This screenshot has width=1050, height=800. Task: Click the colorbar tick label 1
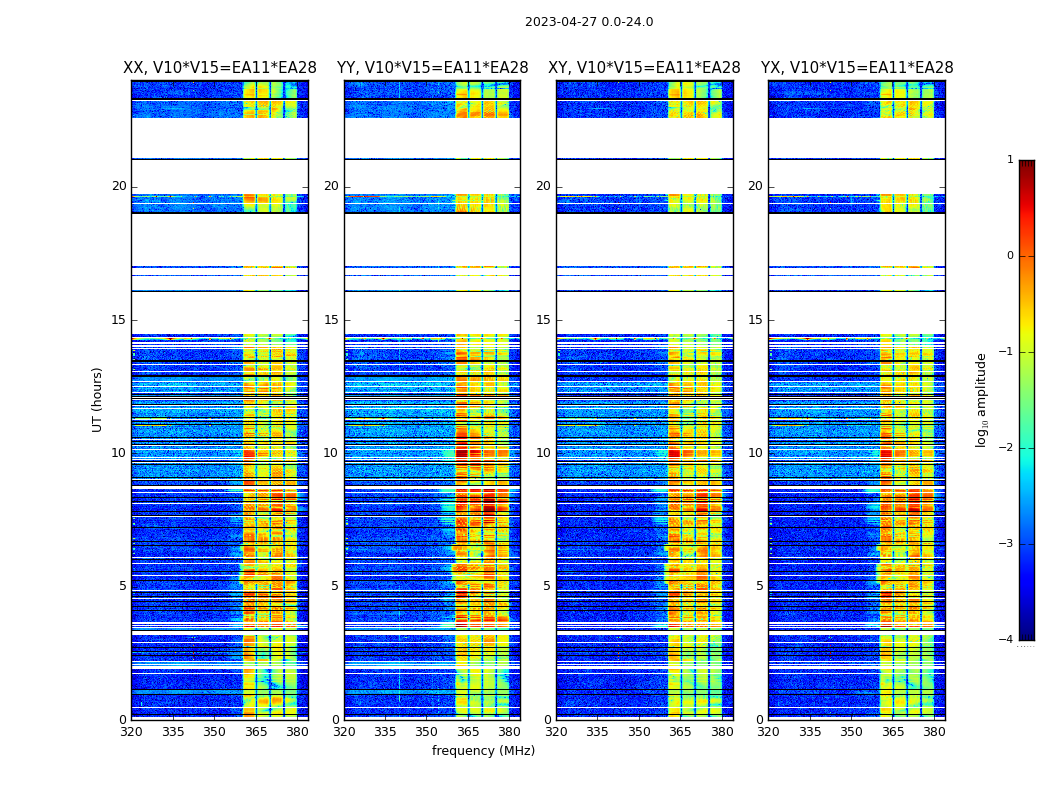[1010, 160]
